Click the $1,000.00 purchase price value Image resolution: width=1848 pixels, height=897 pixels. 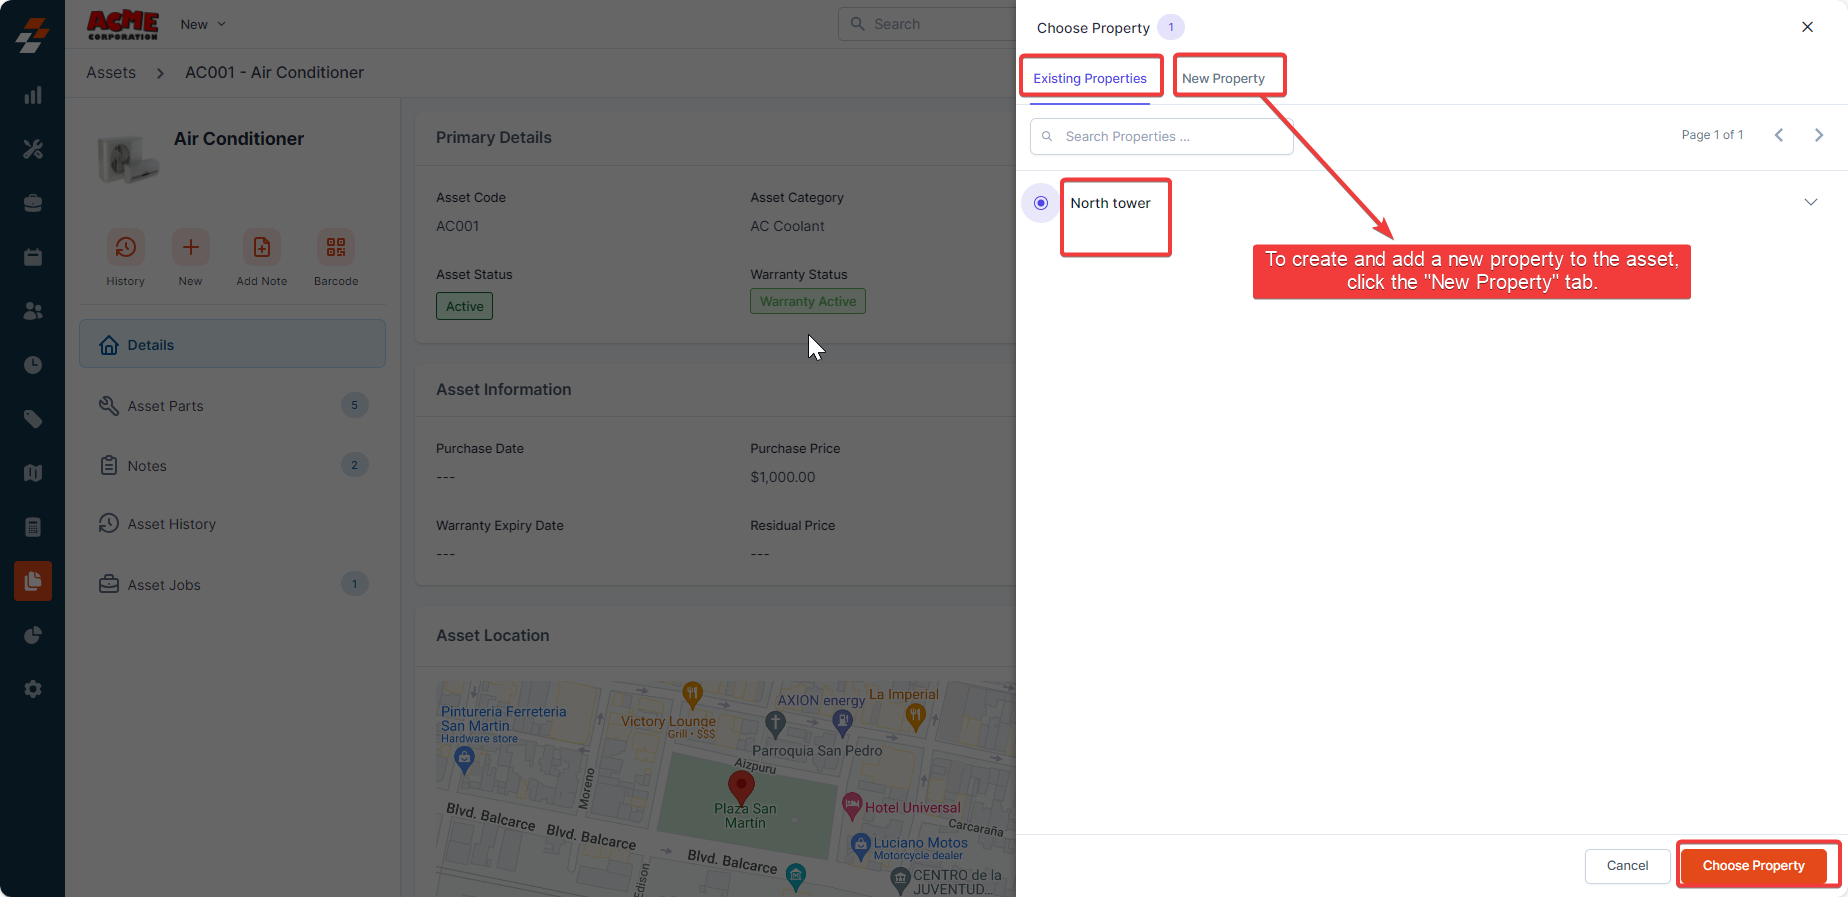[783, 477]
